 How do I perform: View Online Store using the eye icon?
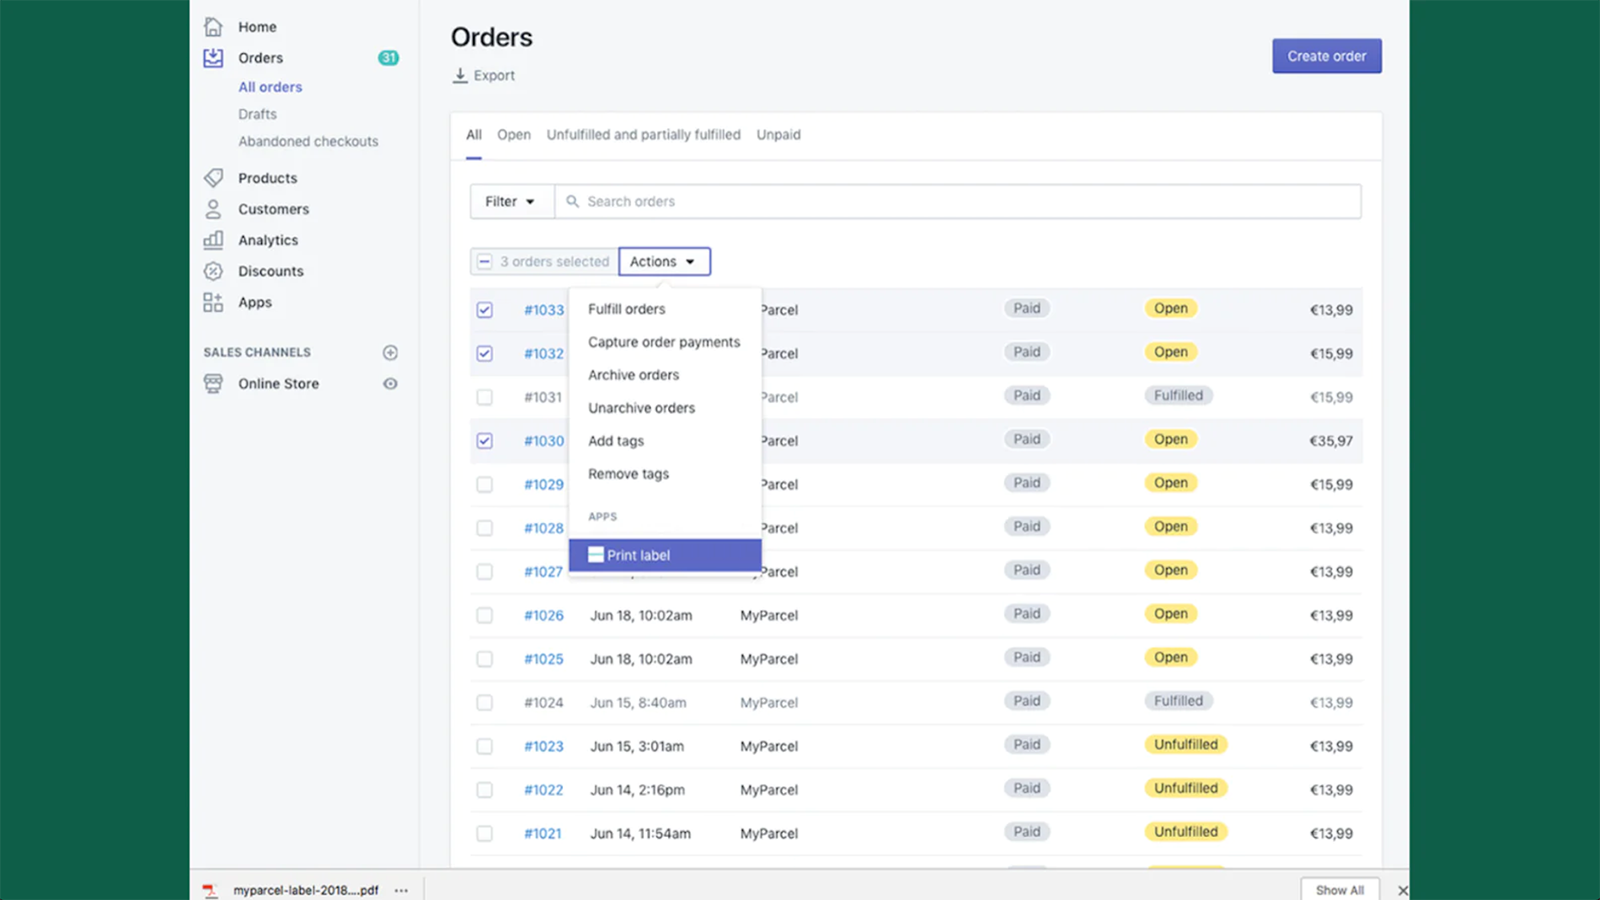tap(390, 384)
